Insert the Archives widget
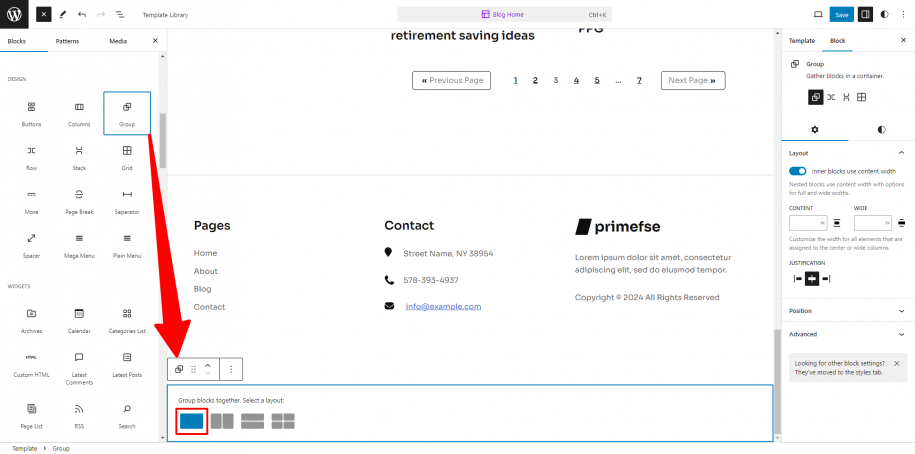The width and height of the screenshot is (915, 454). pyautogui.click(x=32, y=320)
